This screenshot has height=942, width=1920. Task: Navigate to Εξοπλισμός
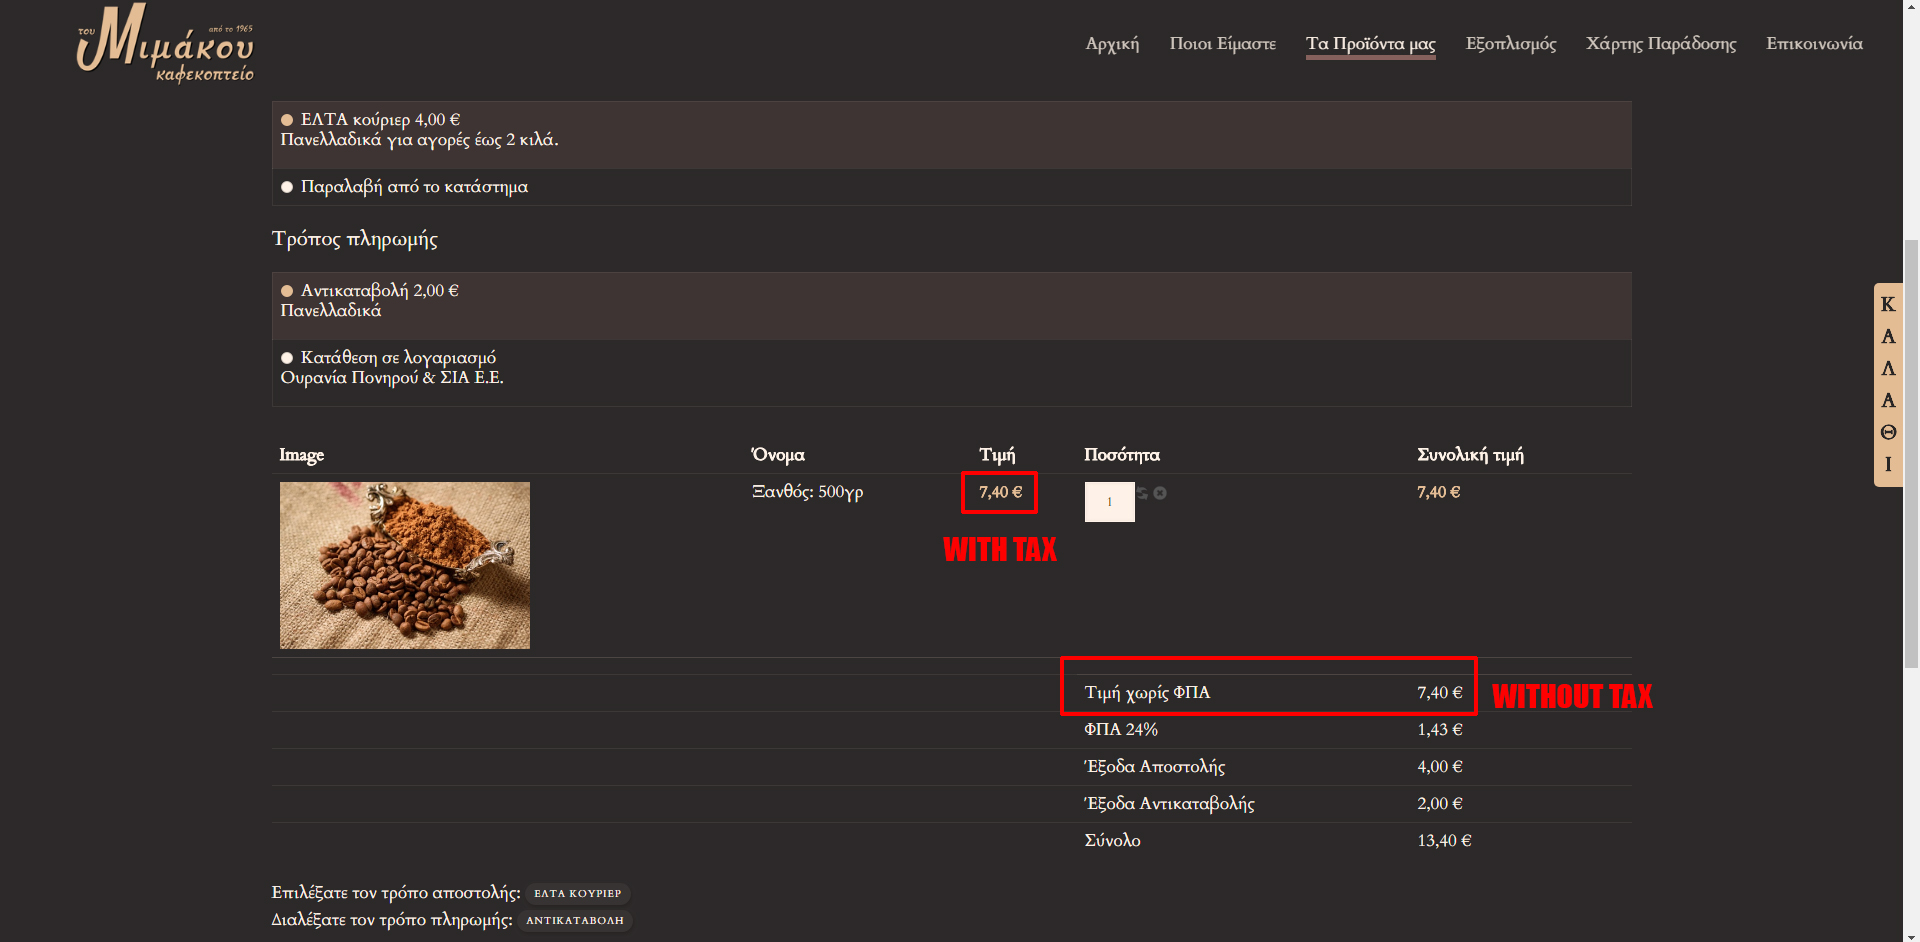point(1510,44)
